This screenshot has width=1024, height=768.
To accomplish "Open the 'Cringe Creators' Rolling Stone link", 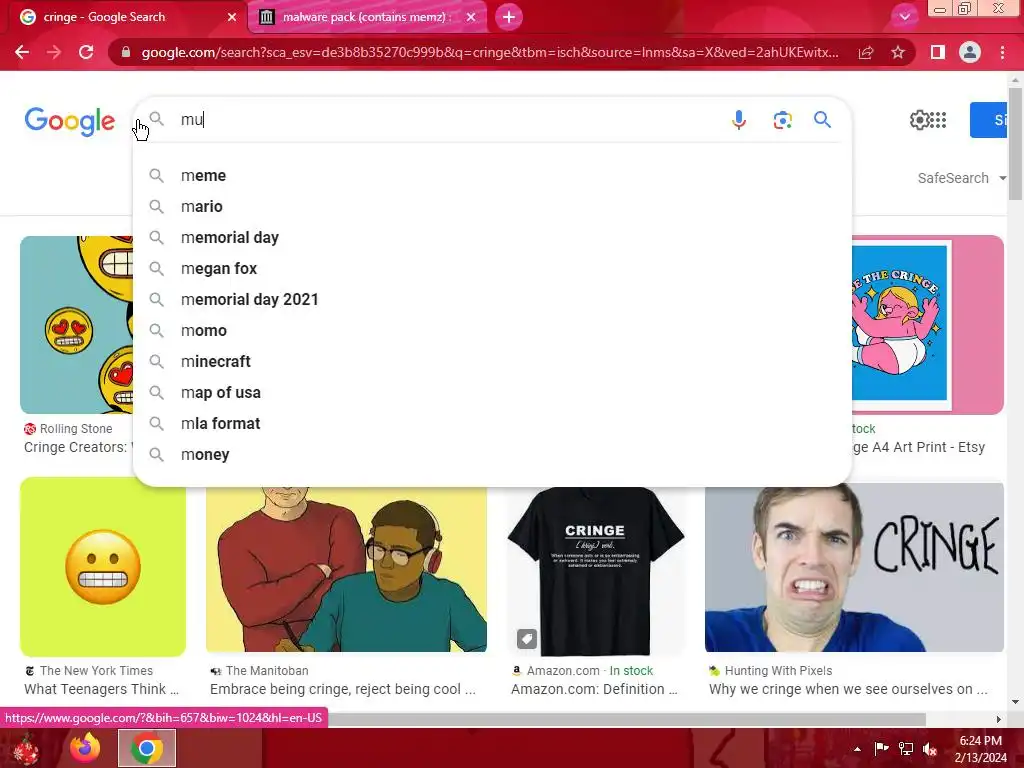I will click(78, 447).
